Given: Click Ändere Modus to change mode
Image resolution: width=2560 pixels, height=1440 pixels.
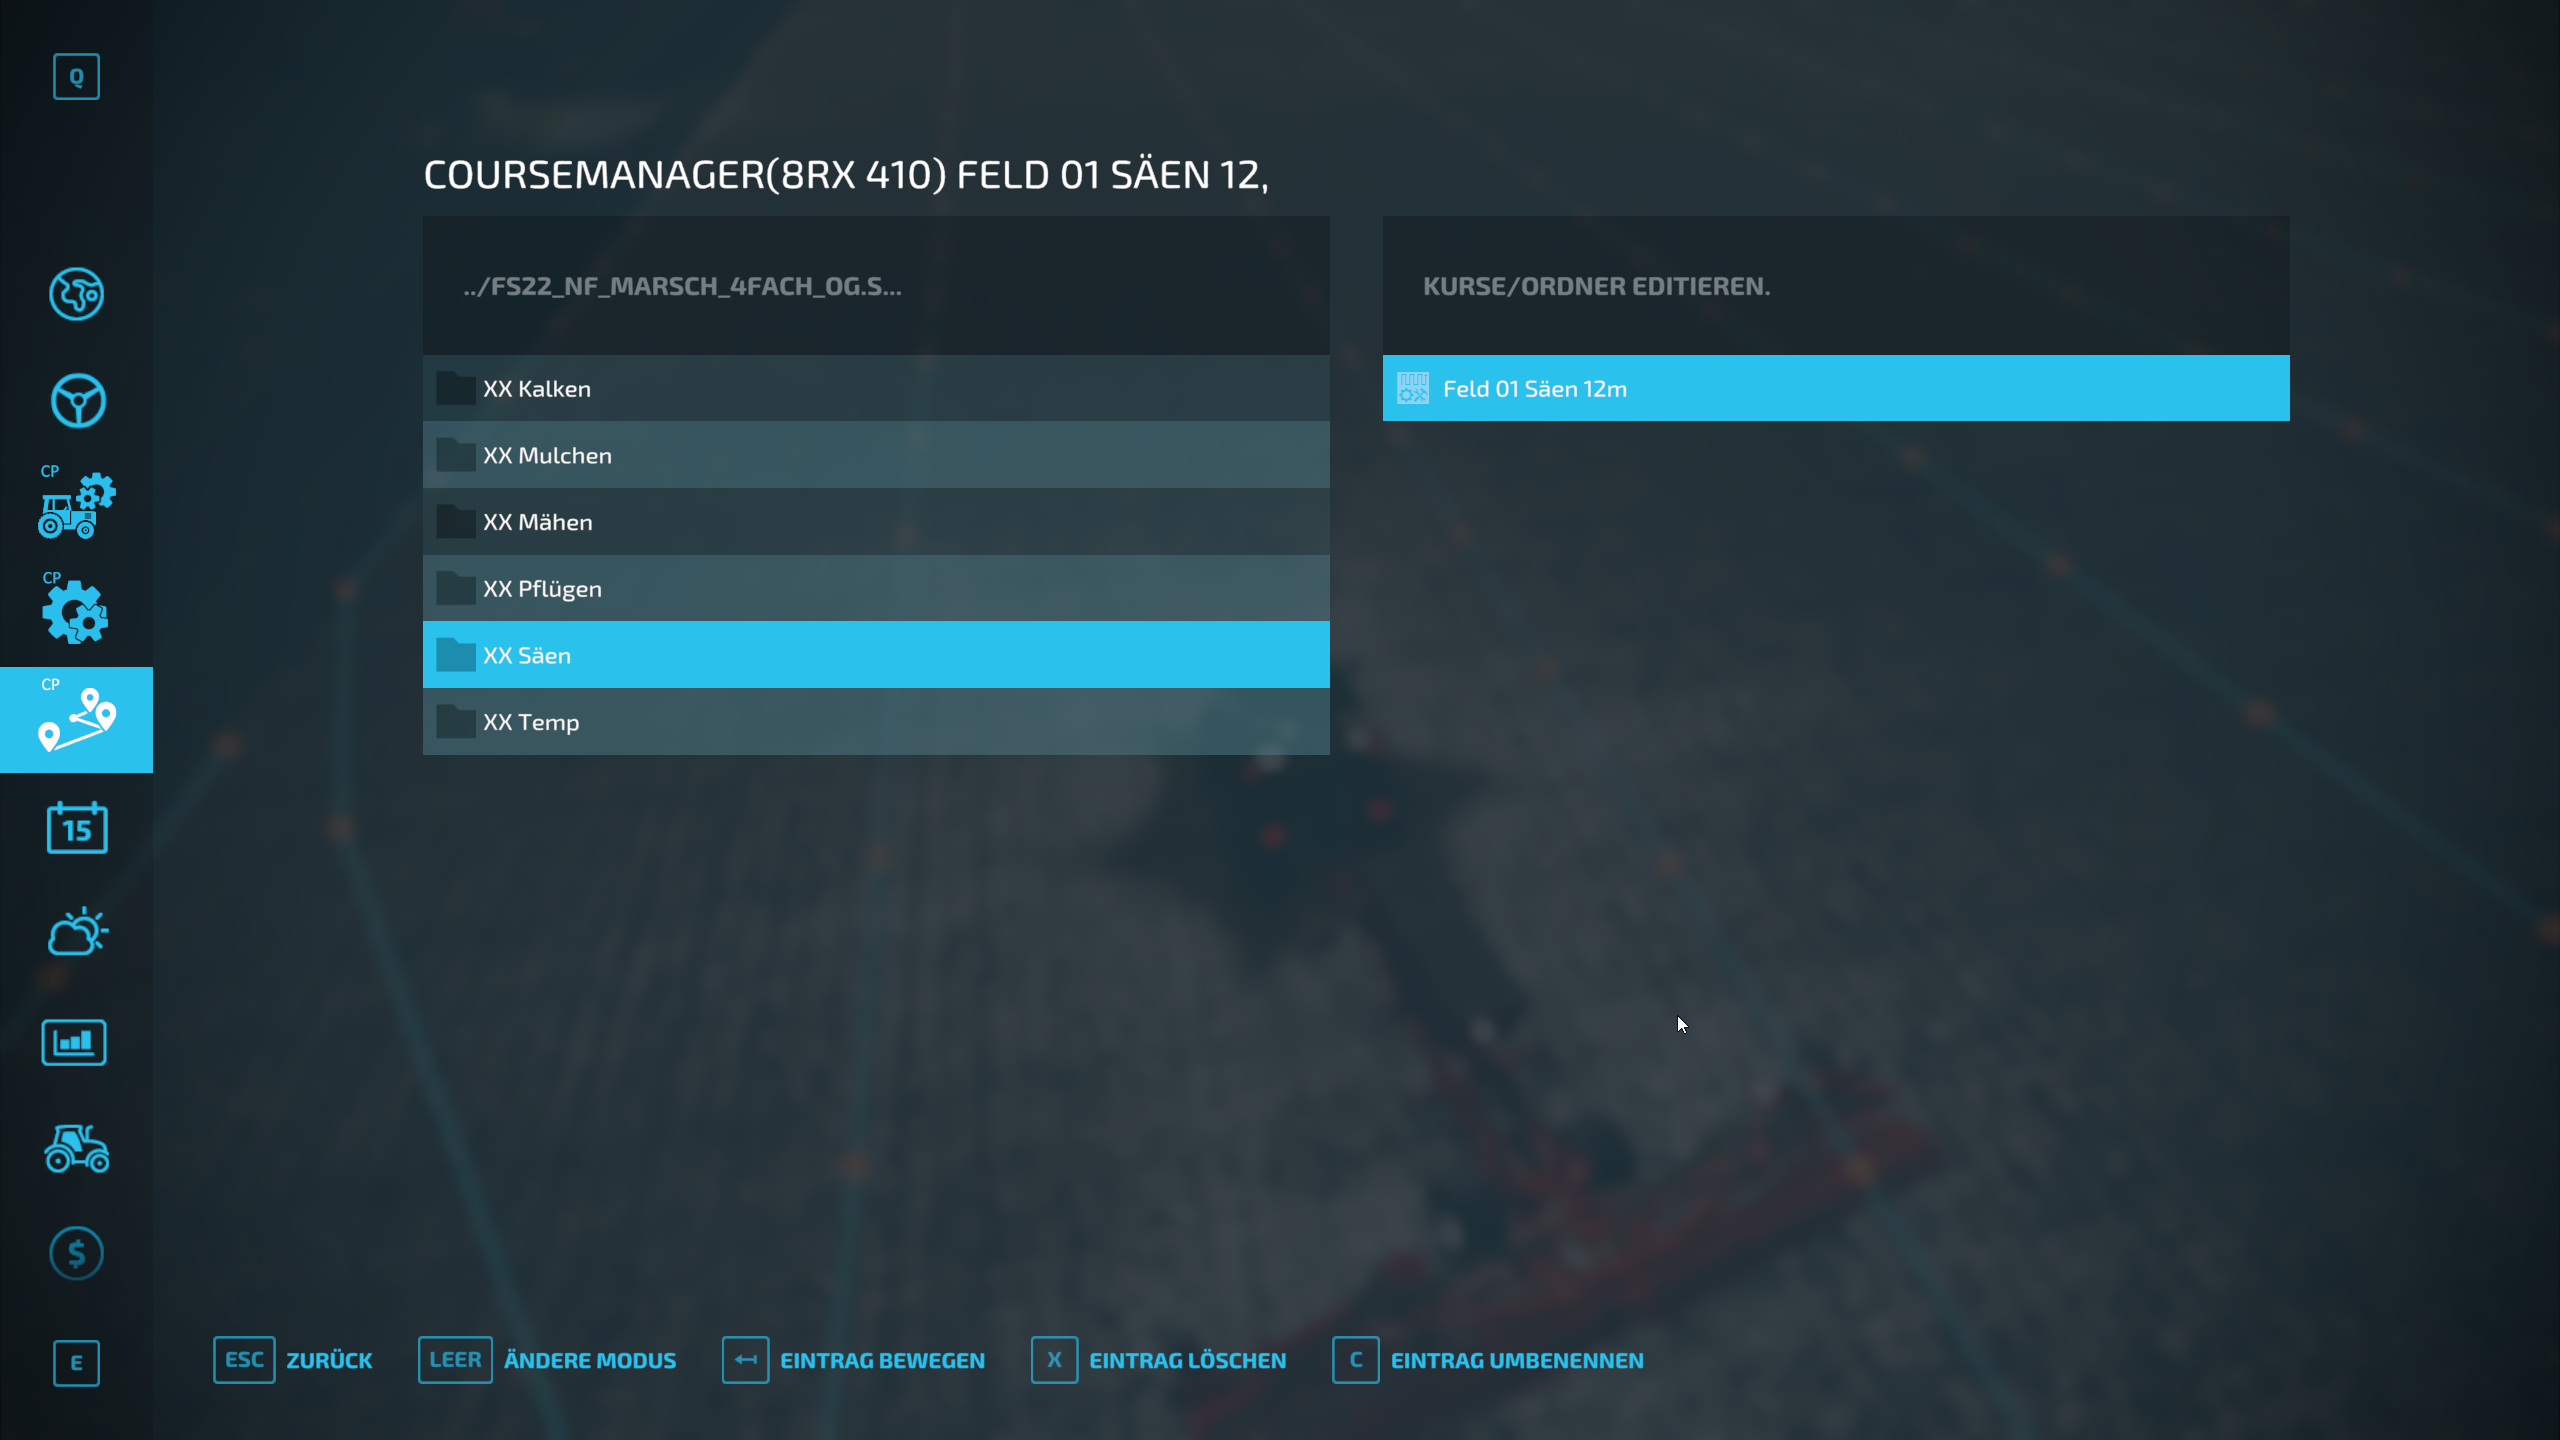Looking at the screenshot, I should pos(547,1360).
